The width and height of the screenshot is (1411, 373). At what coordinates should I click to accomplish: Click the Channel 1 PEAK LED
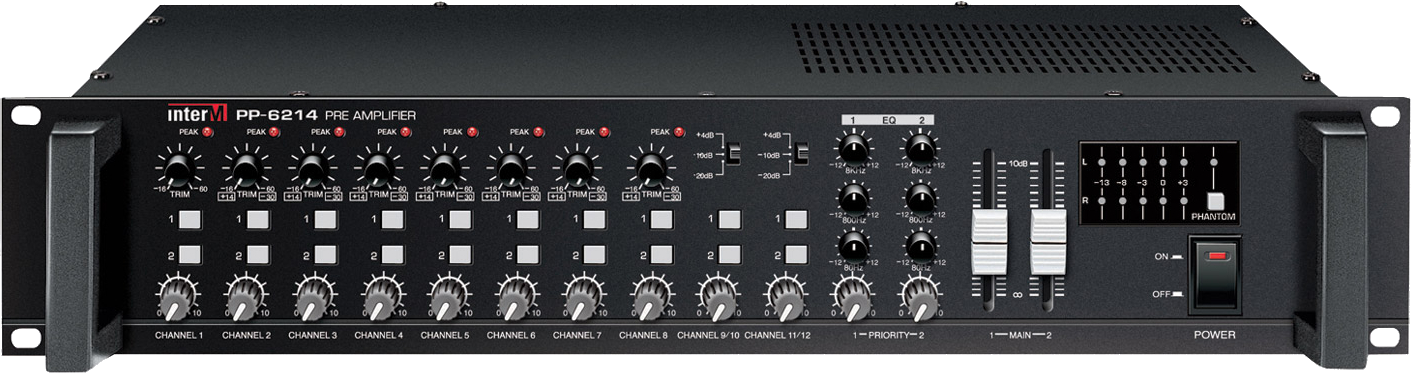[x=208, y=132]
